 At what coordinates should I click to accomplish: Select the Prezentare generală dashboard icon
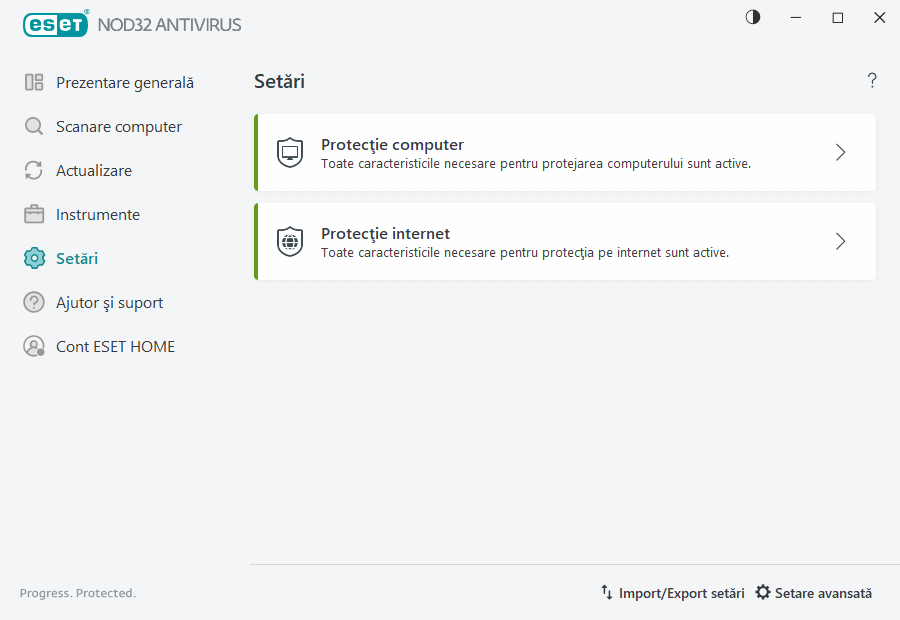32,82
